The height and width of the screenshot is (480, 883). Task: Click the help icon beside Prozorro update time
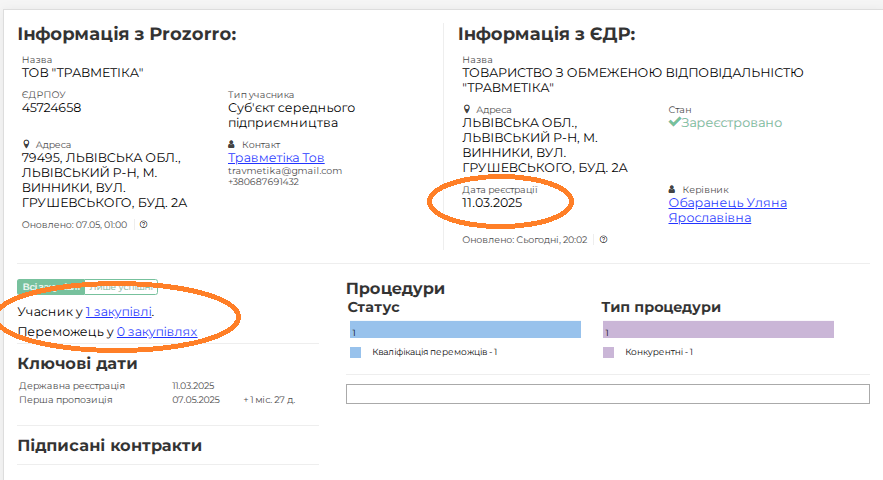click(x=144, y=225)
